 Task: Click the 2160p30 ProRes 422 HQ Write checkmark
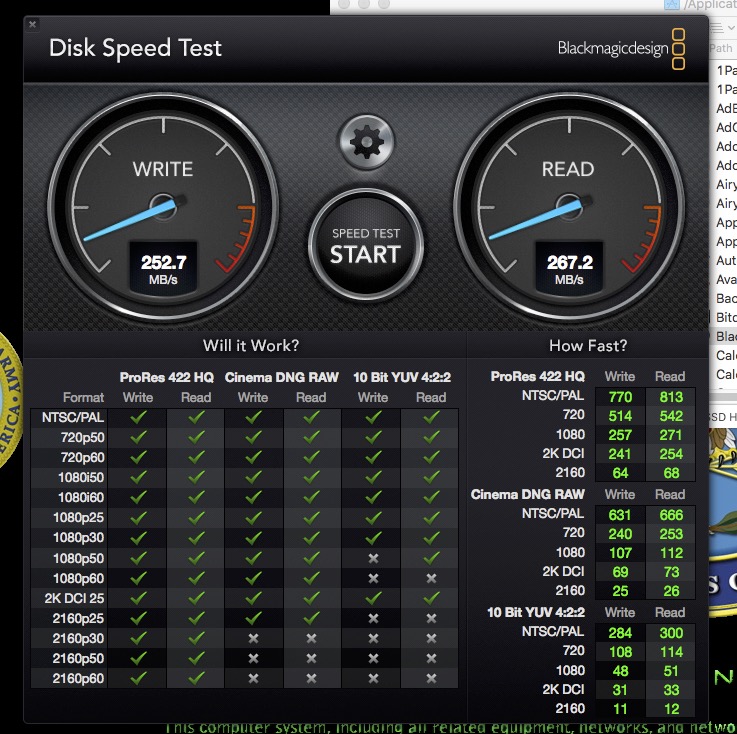click(138, 638)
